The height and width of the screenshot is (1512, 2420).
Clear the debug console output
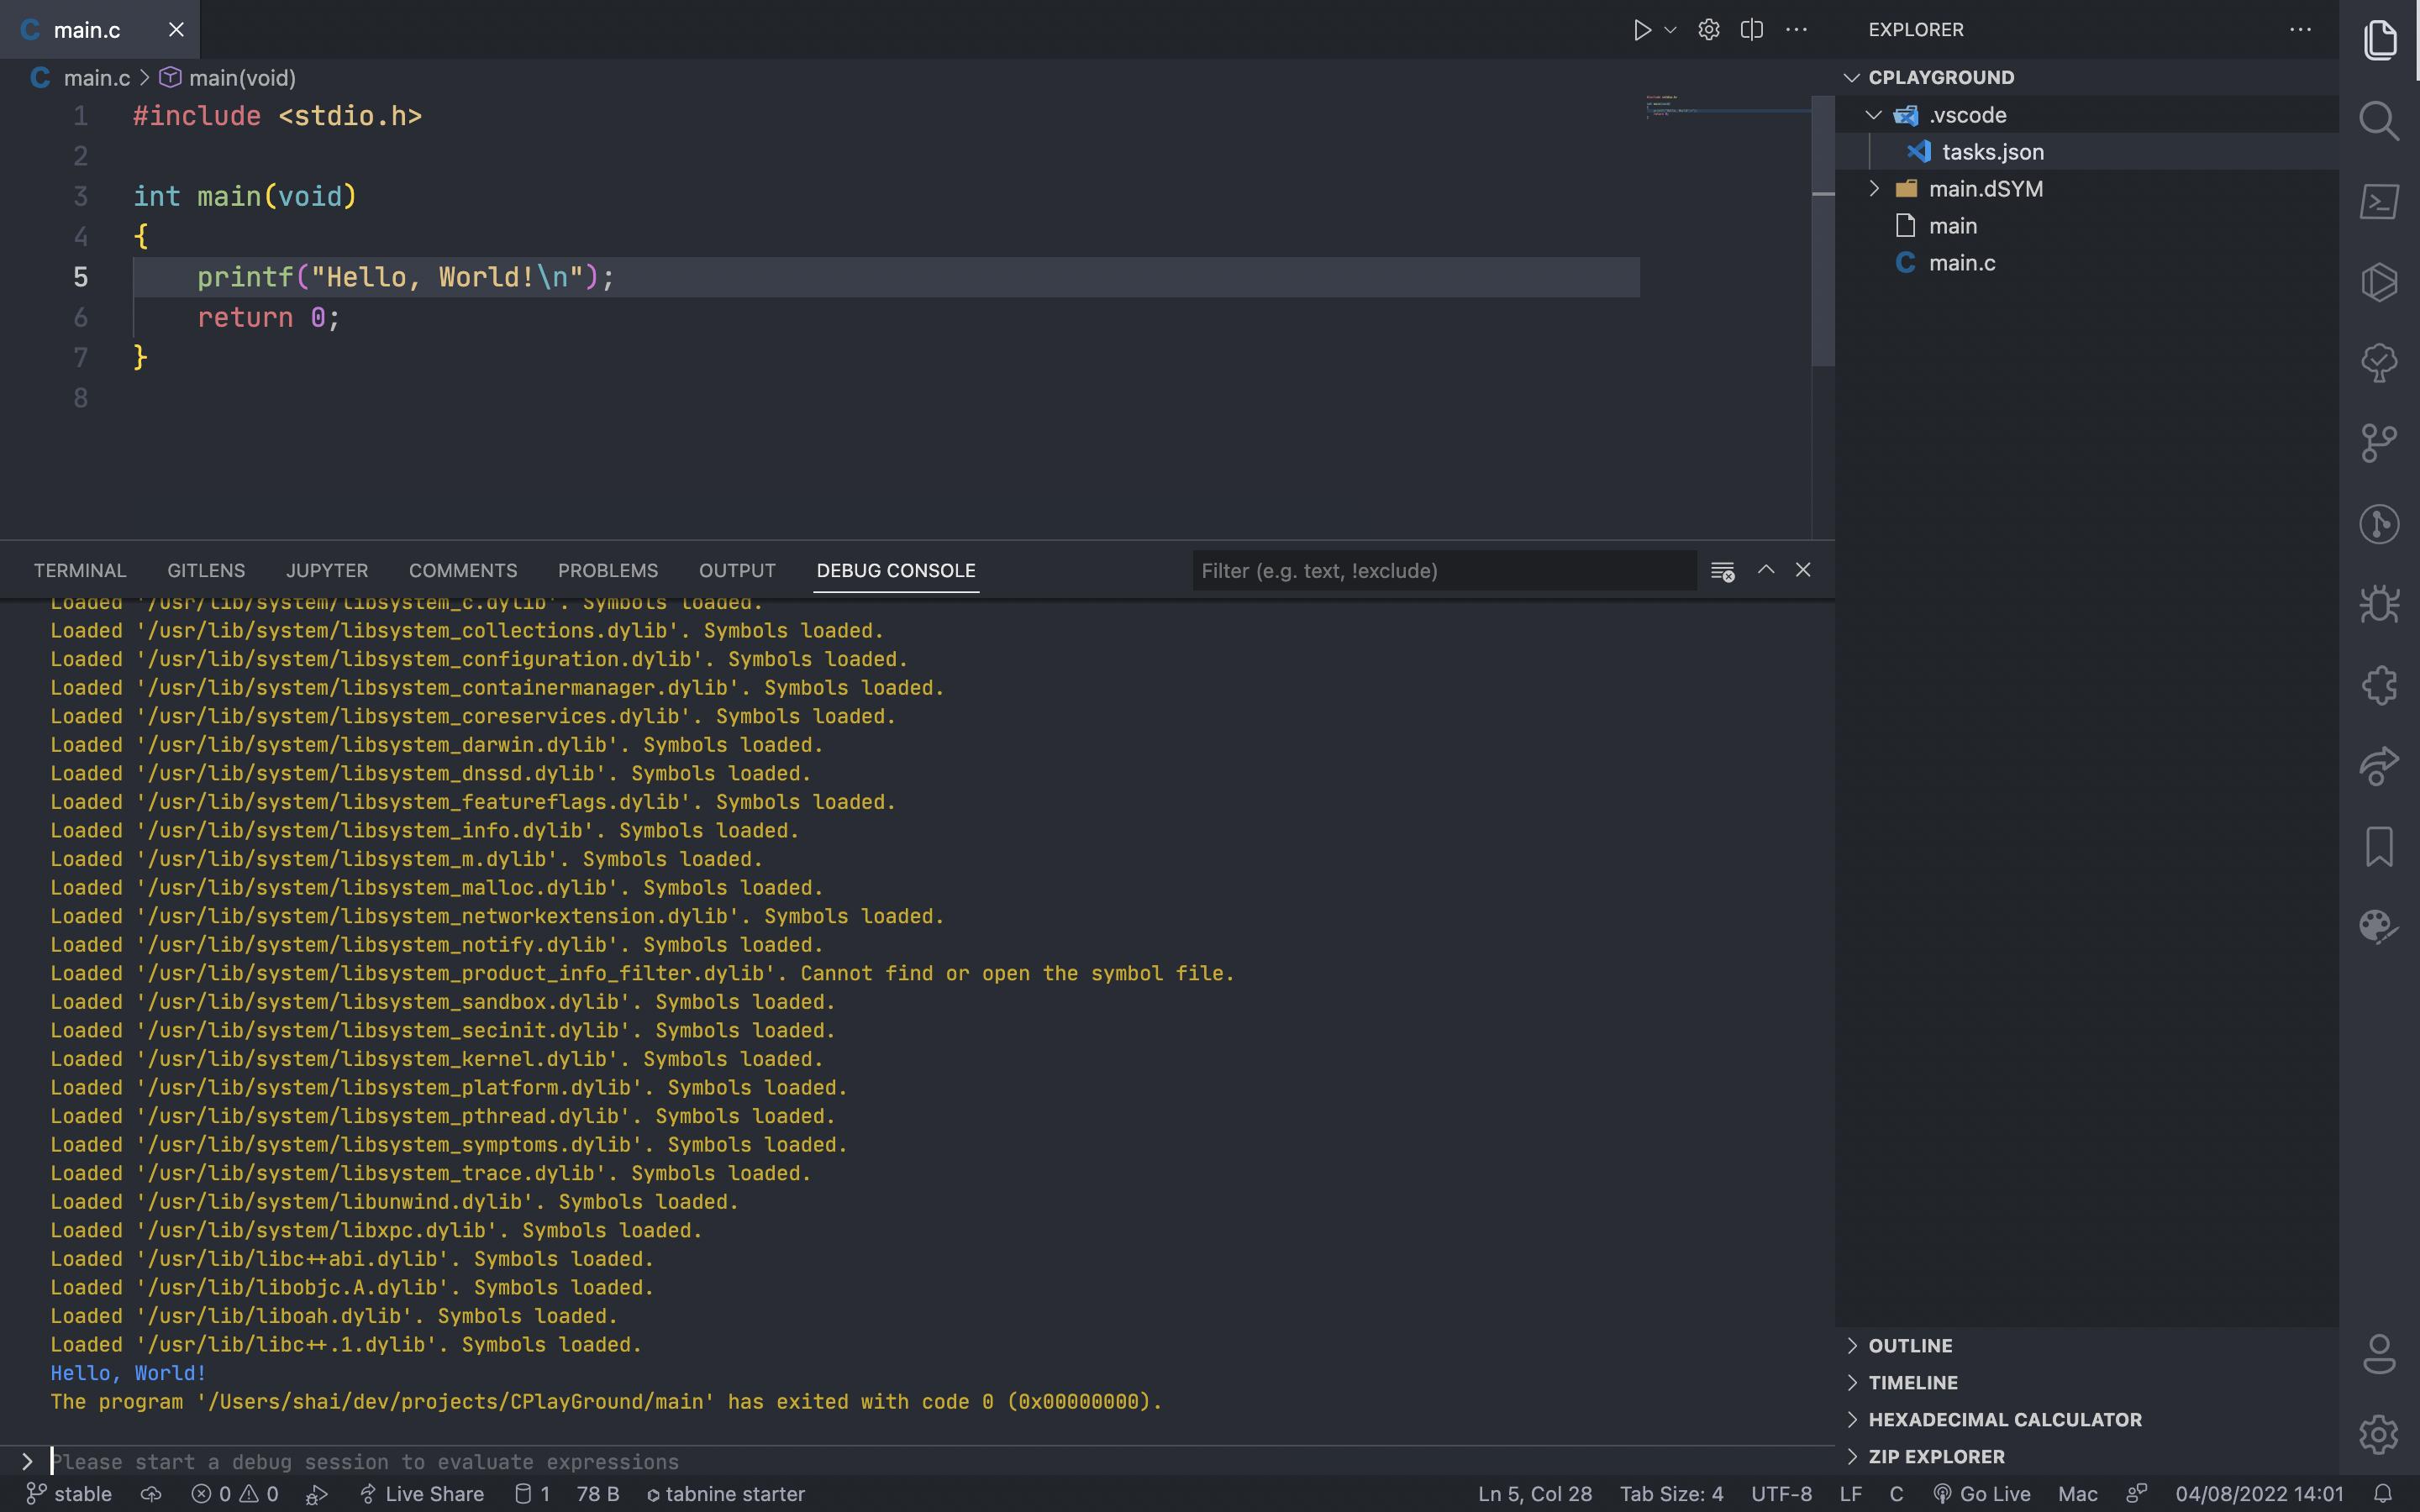point(1722,571)
